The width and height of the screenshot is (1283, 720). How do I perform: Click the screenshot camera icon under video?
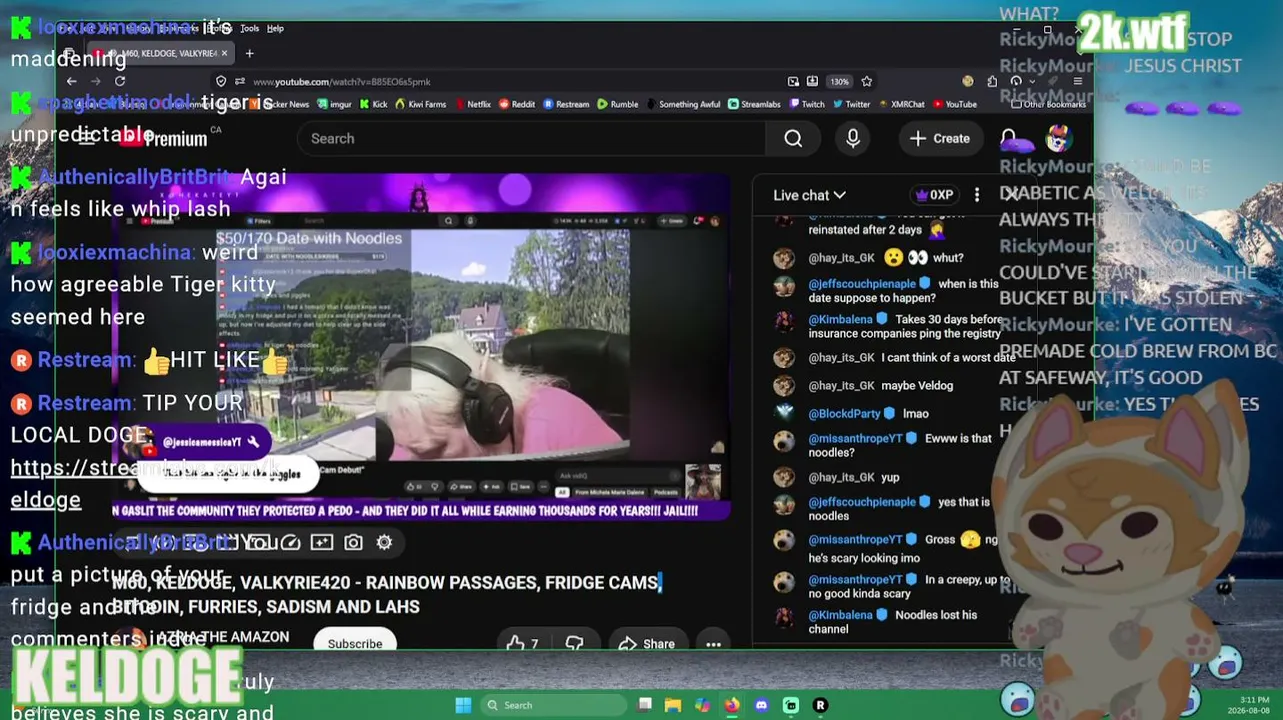pyautogui.click(x=353, y=542)
